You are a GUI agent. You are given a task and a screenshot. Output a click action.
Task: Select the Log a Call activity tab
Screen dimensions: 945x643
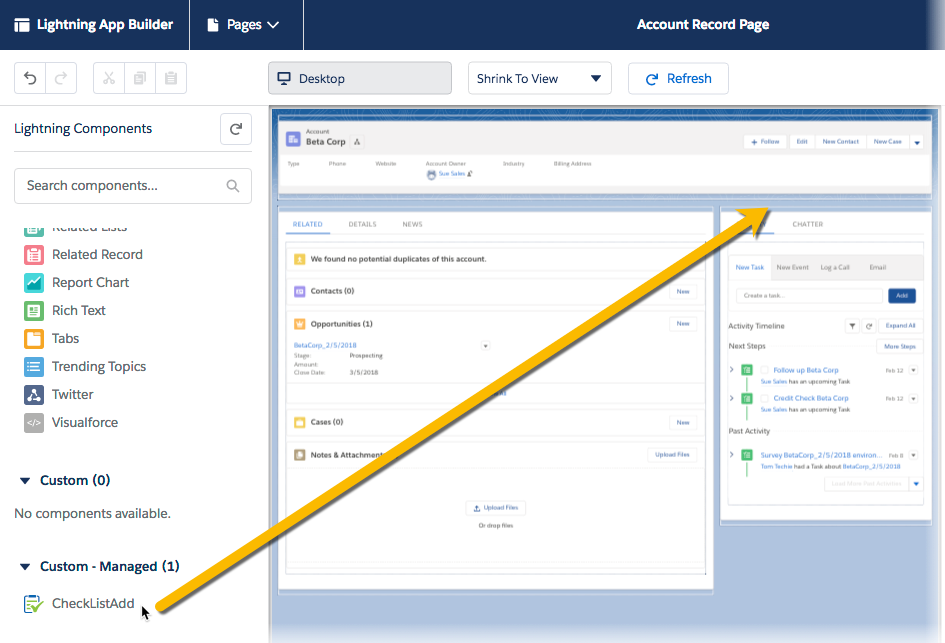[x=835, y=268]
